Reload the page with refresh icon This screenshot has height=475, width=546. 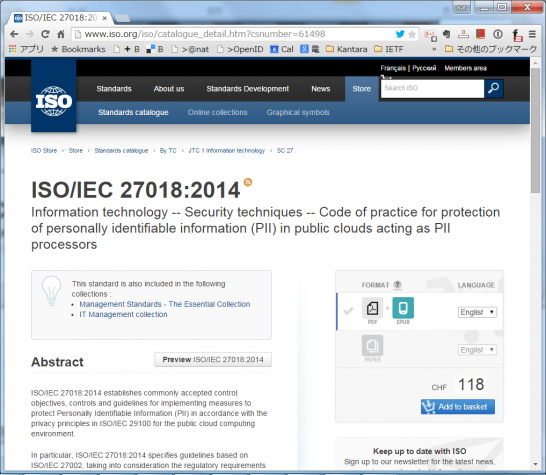click(45, 34)
